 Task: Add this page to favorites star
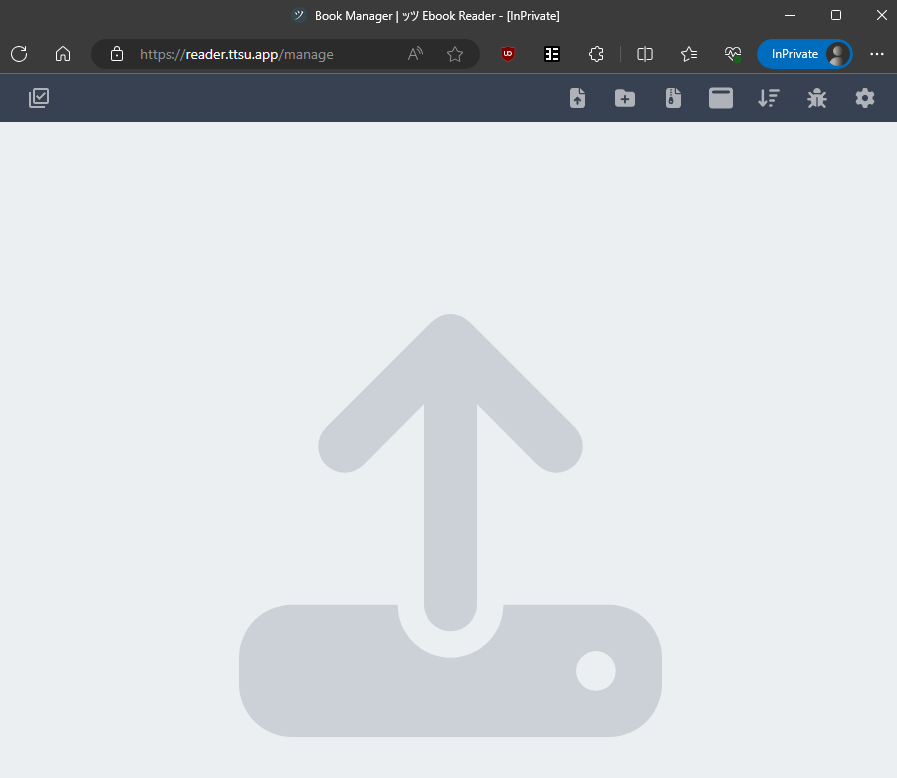click(455, 54)
